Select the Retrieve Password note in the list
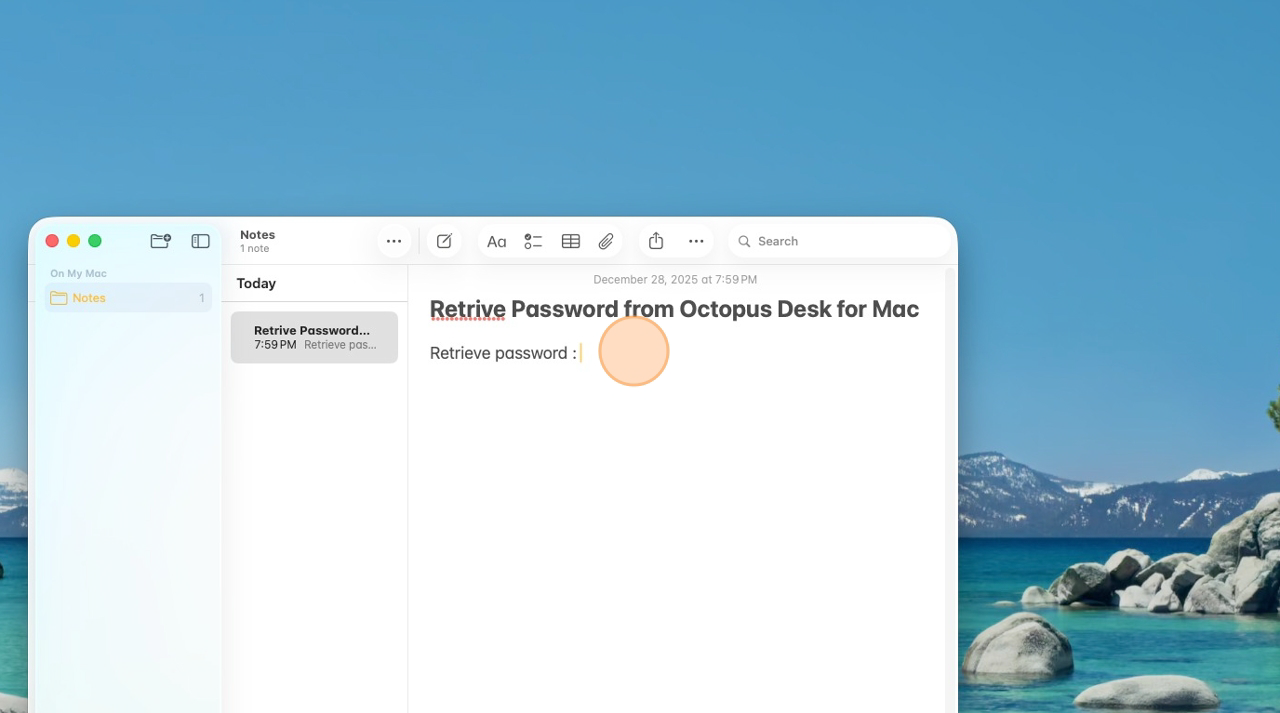This screenshot has width=1280, height=713. (x=314, y=337)
